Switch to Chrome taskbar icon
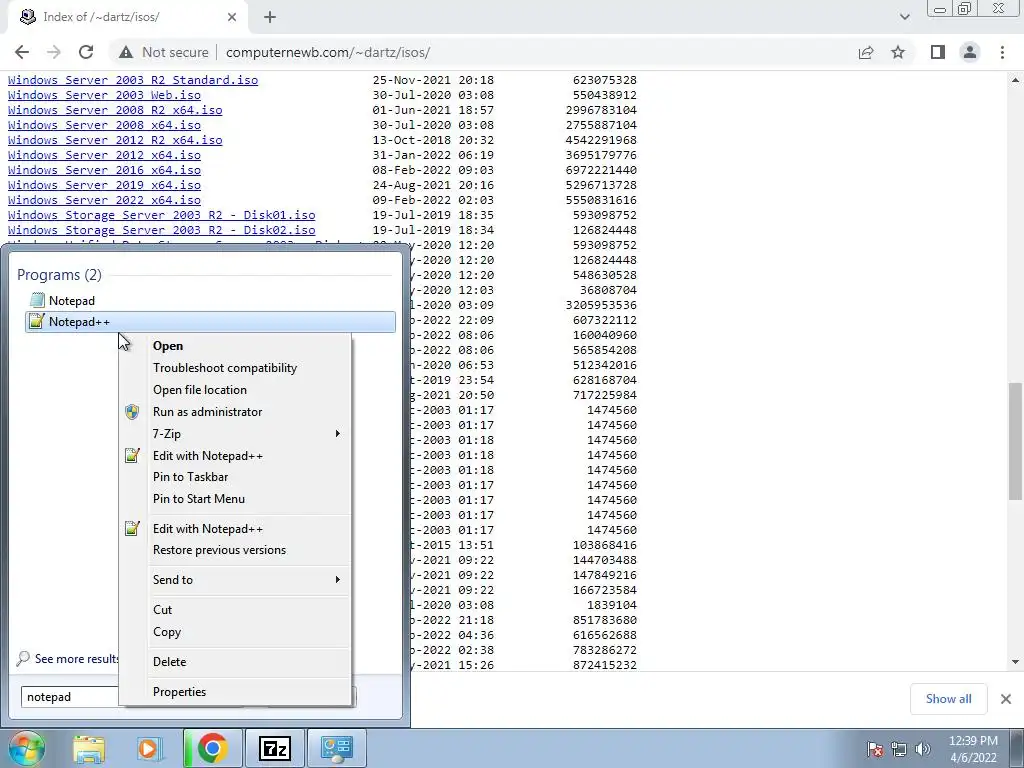1024x768 pixels. click(212, 748)
